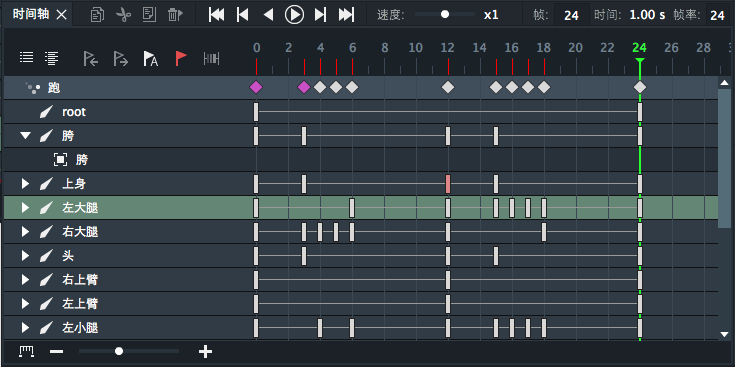The width and height of the screenshot is (735, 367).
Task: Select the 跑 animation row
Action: click(361, 88)
